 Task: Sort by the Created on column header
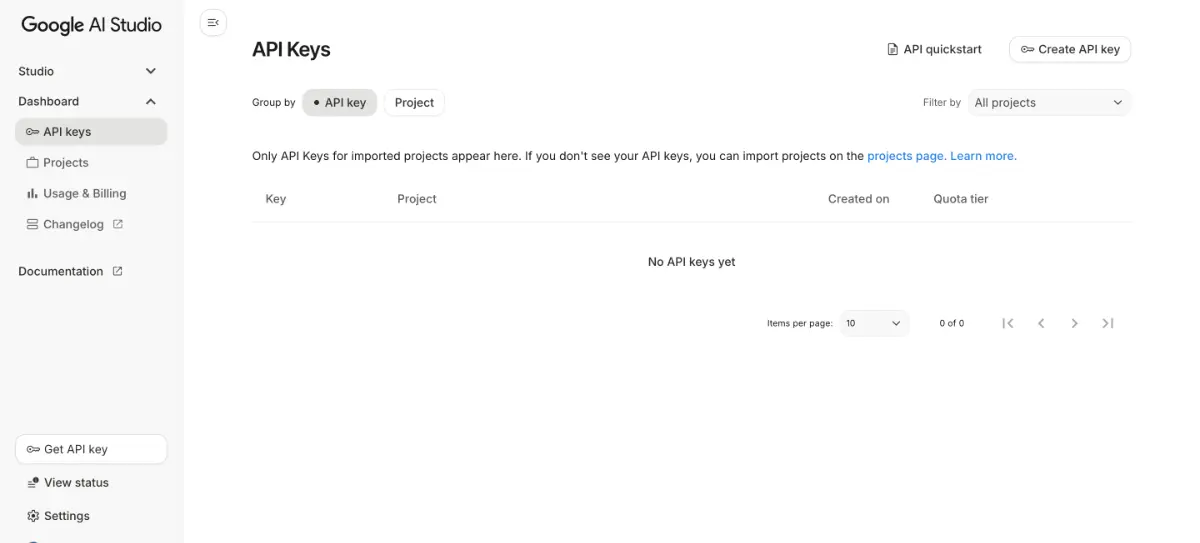tap(858, 199)
